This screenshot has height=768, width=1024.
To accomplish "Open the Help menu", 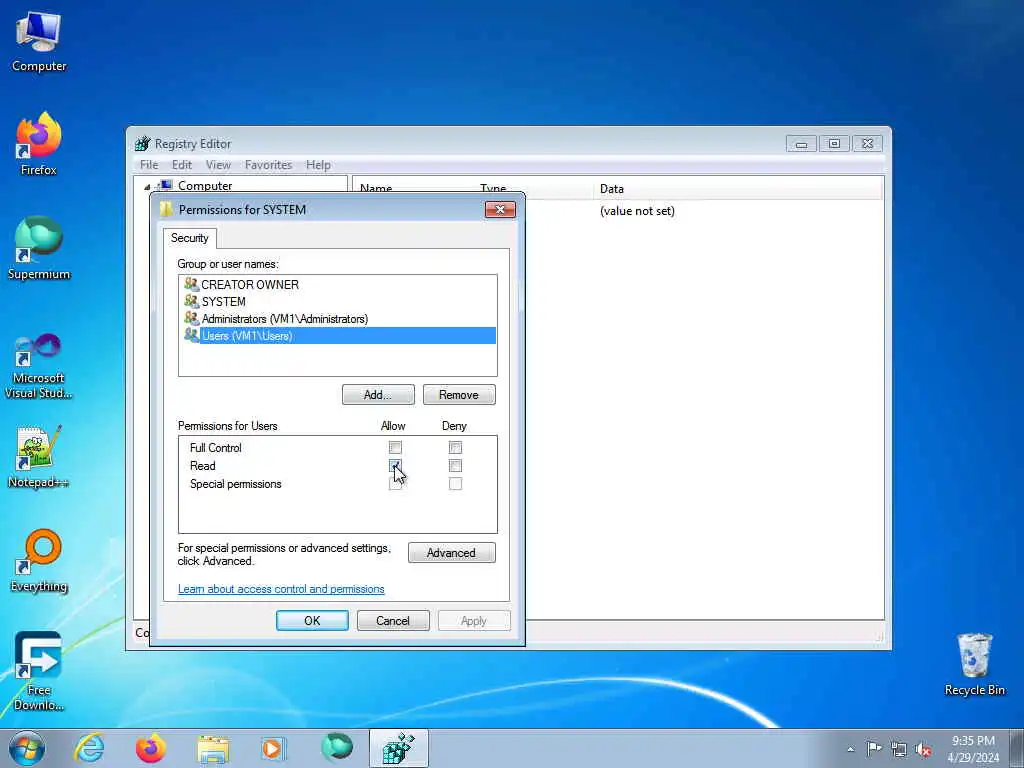I will 318,165.
